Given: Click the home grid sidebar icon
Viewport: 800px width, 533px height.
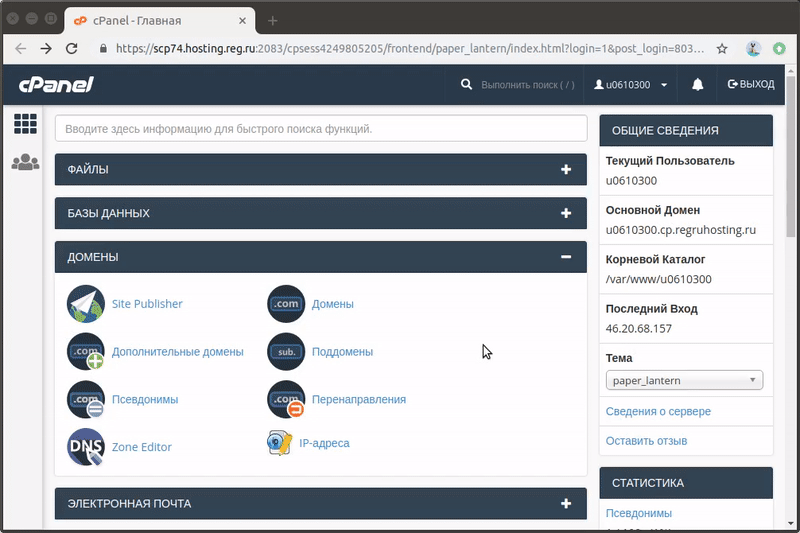Looking at the screenshot, I should (x=25, y=124).
